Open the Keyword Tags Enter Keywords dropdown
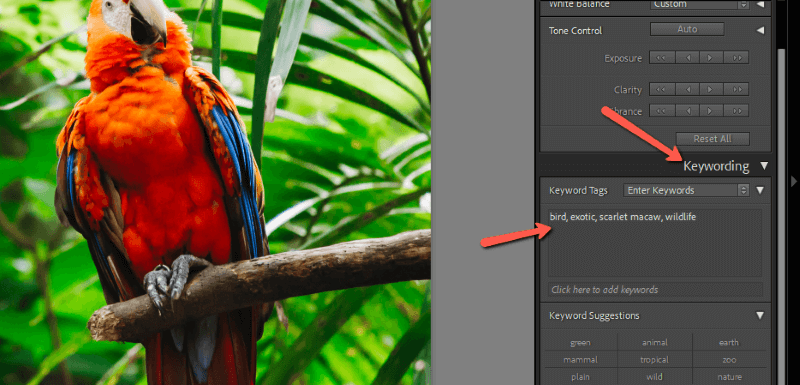Viewport: 800px width, 385px height. (686, 190)
